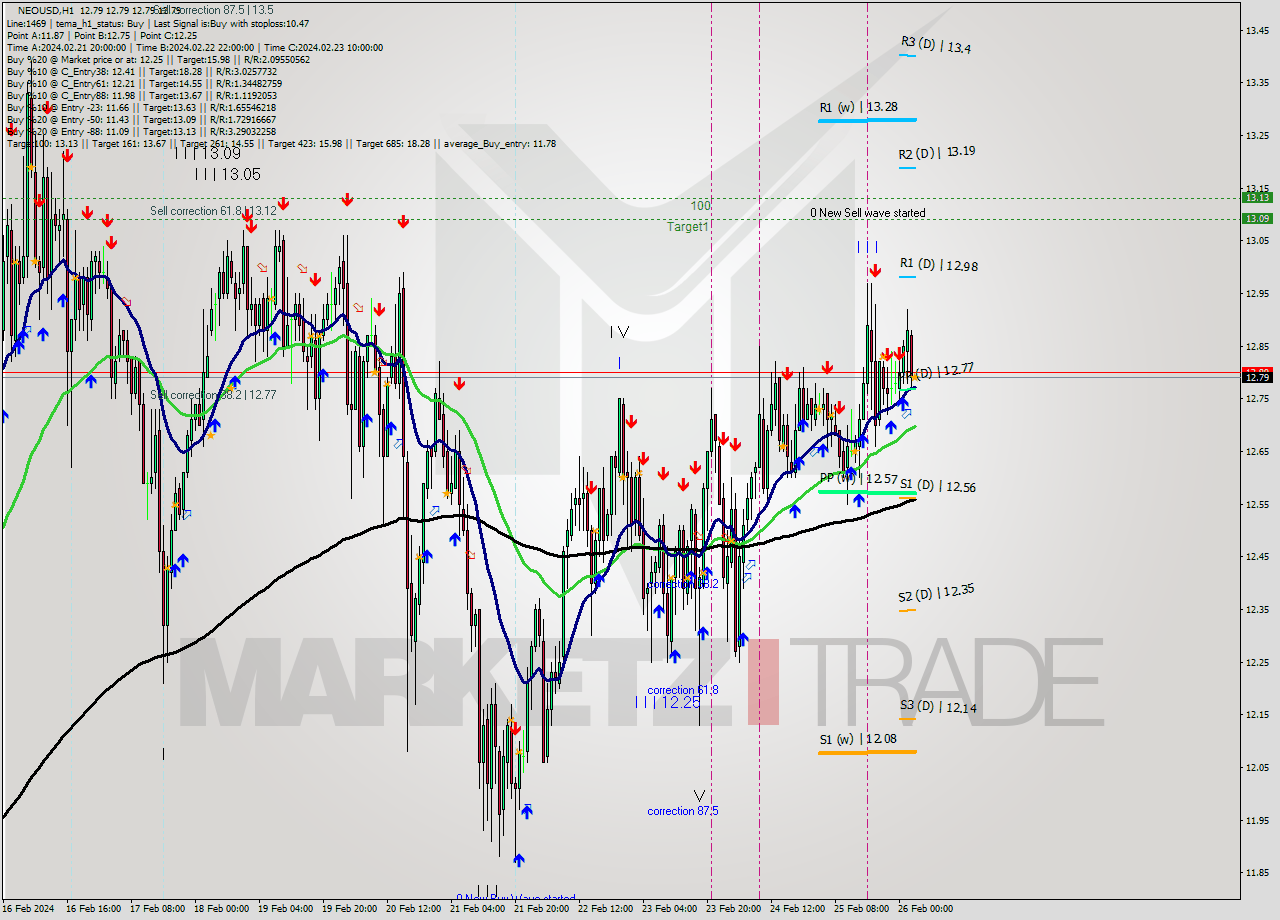The height and width of the screenshot is (920, 1280).
Task: Click the R3 (D) 13.4 pivot label
Action: (935, 45)
